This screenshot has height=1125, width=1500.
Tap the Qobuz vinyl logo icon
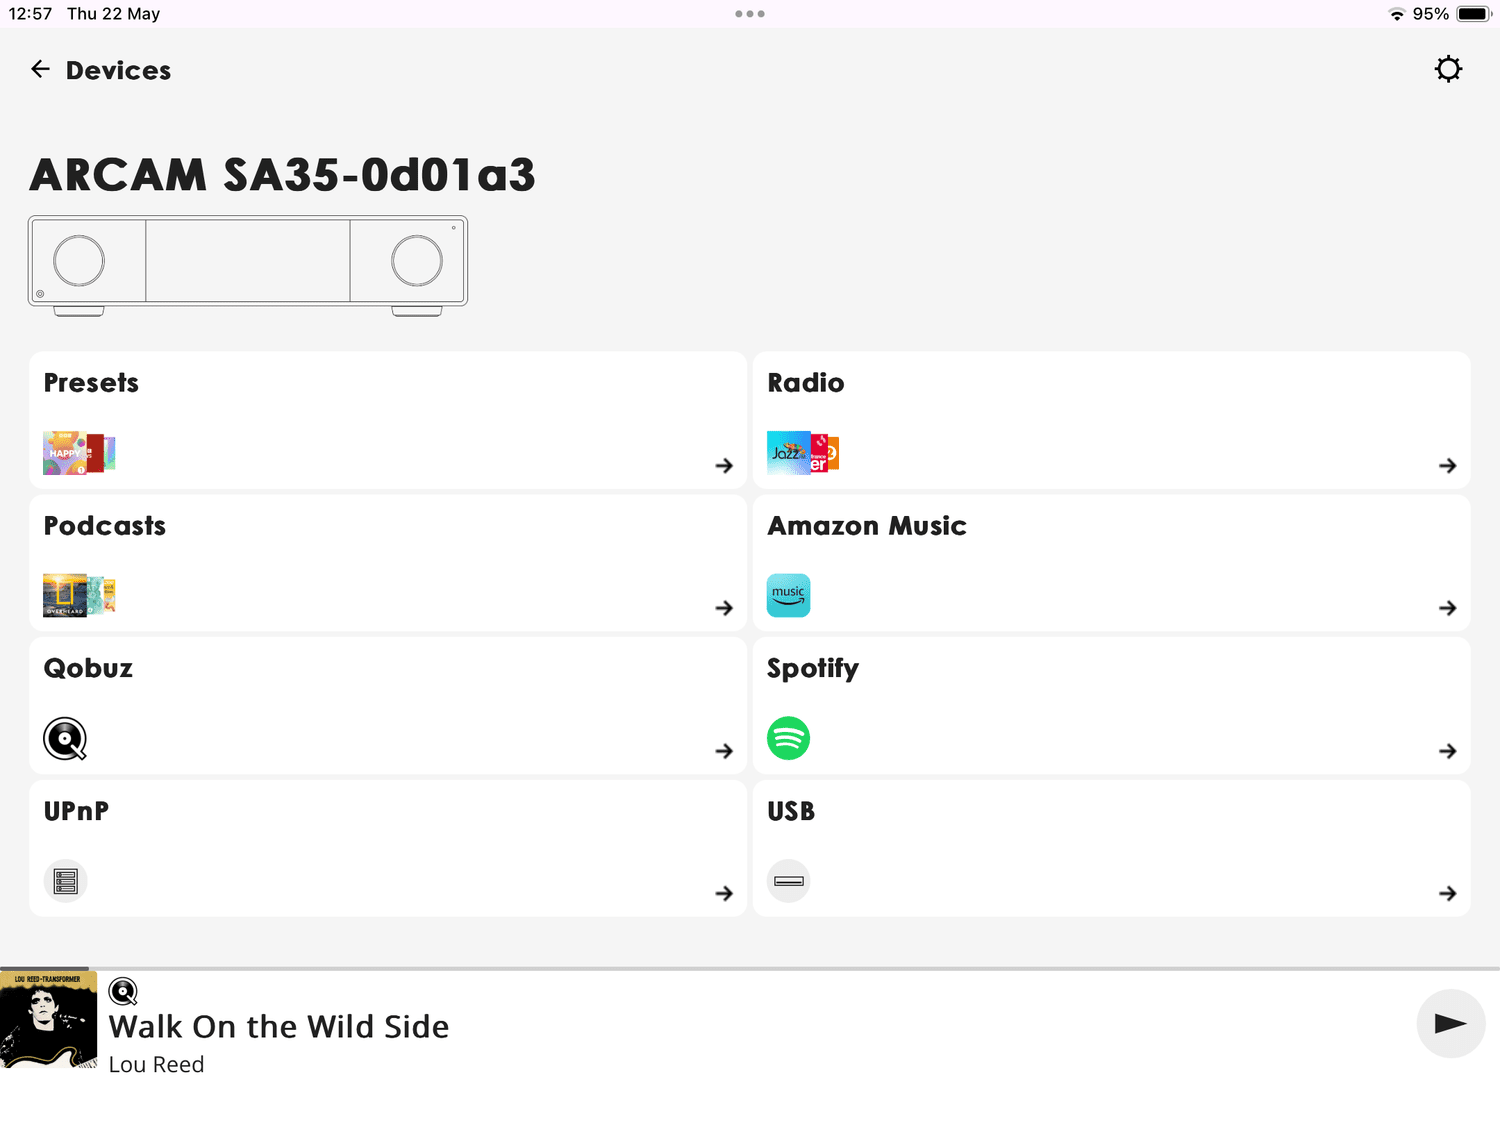65,739
